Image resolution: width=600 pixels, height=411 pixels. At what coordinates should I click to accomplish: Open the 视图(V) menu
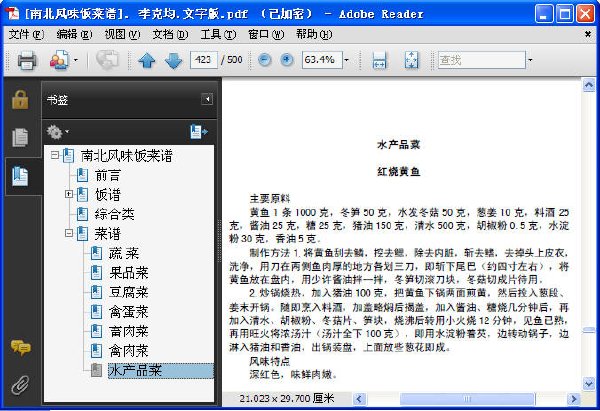pyautogui.click(x=122, y=34)
